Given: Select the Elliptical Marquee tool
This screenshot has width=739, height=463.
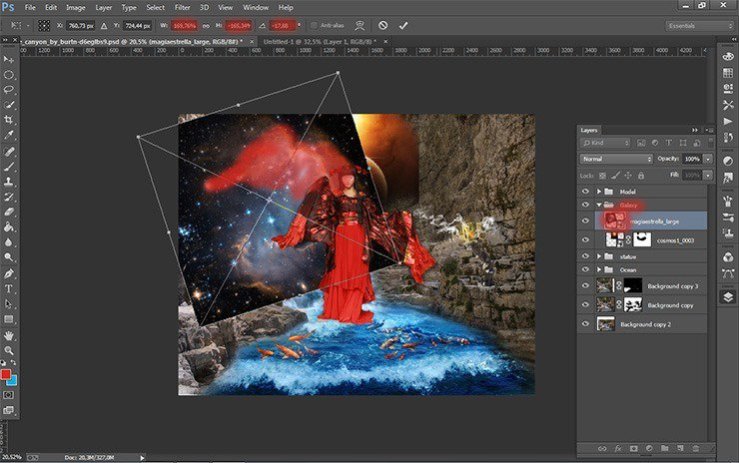Looking at the screenshot, I should coord(9,74).
